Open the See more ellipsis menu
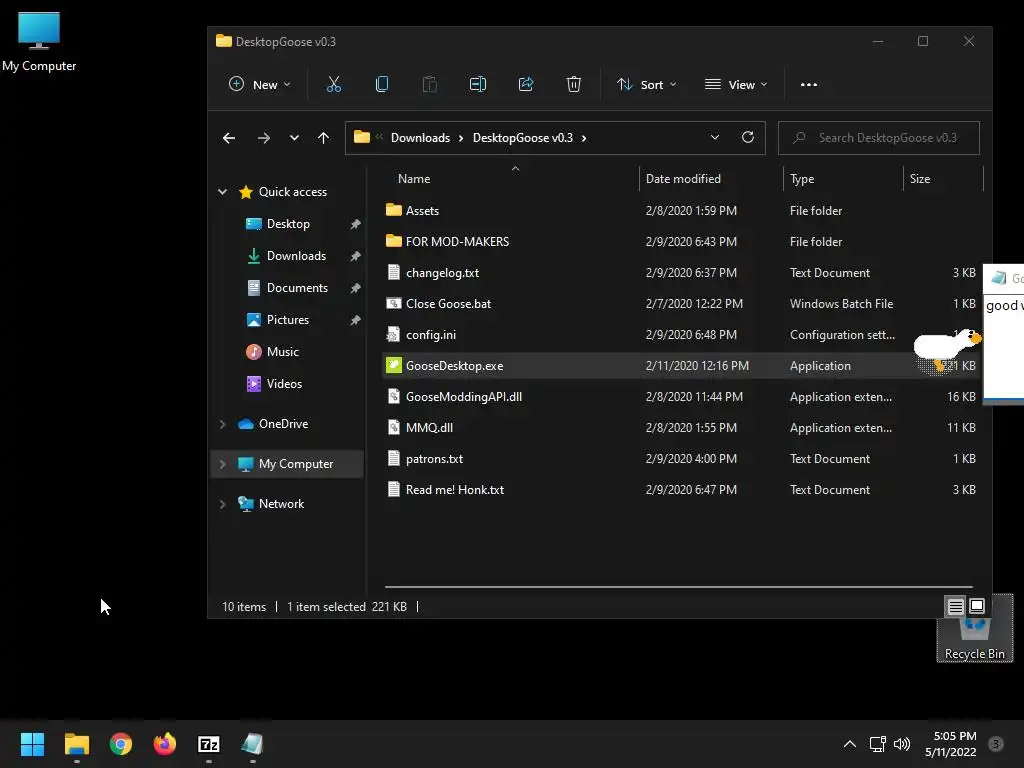Screen dimensions: 1024x768 (808, 84)
